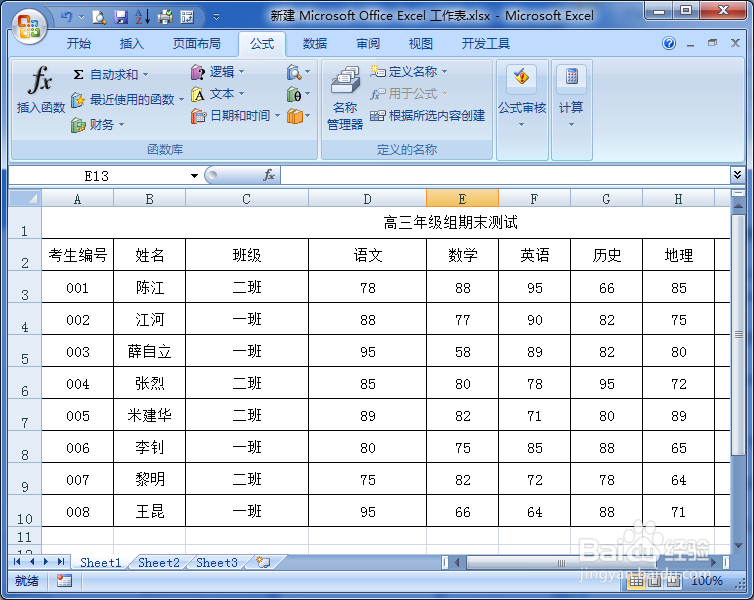Open the Calculation (计算) group
The image size is (754, 600).
(x=571, y=96)
